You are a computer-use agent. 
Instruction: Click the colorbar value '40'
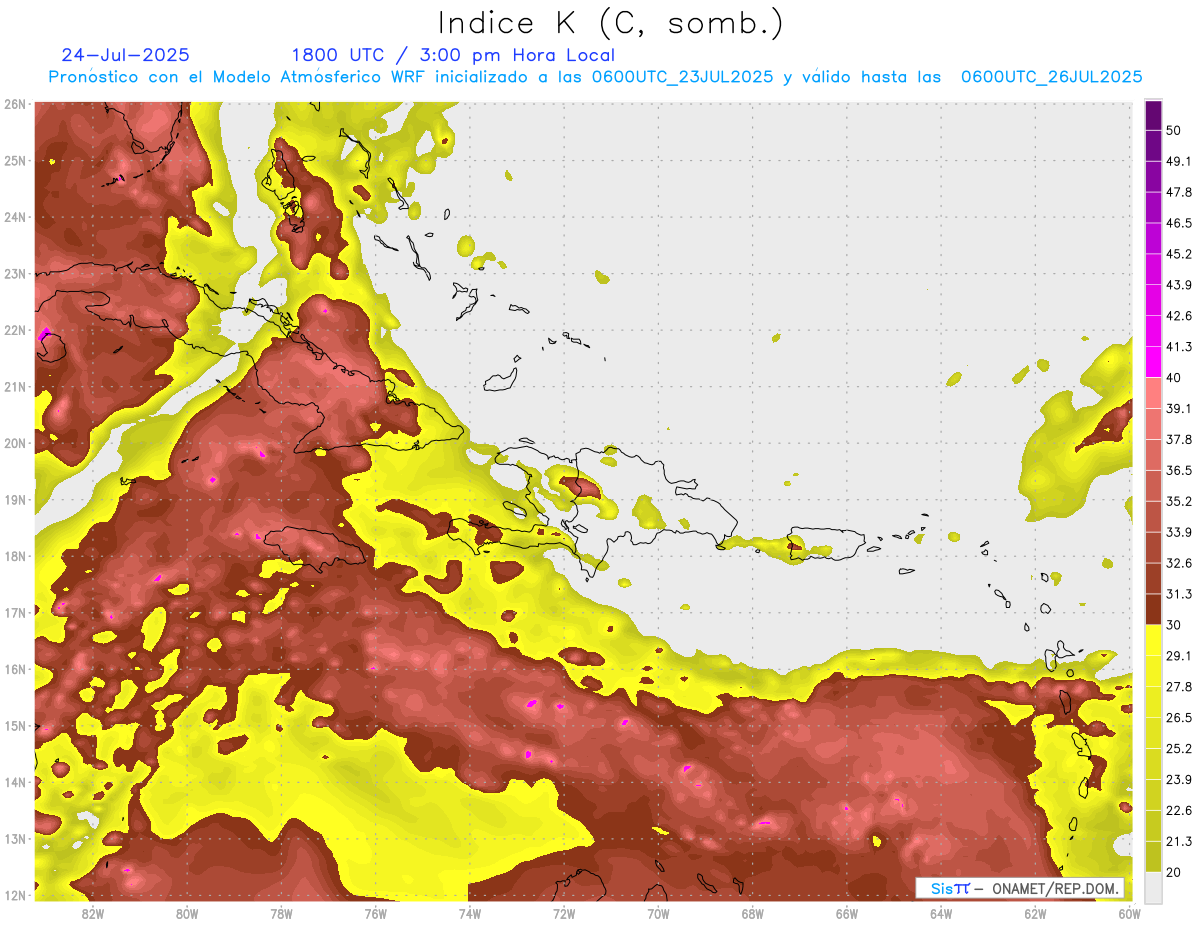[x=1173, y=378]
